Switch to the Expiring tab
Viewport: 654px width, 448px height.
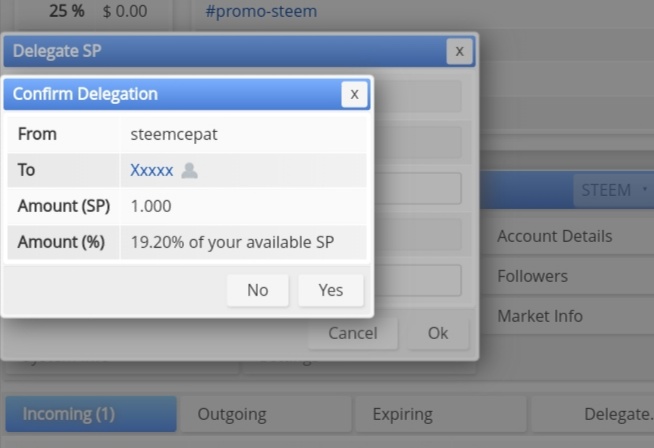tap(441, 414)
